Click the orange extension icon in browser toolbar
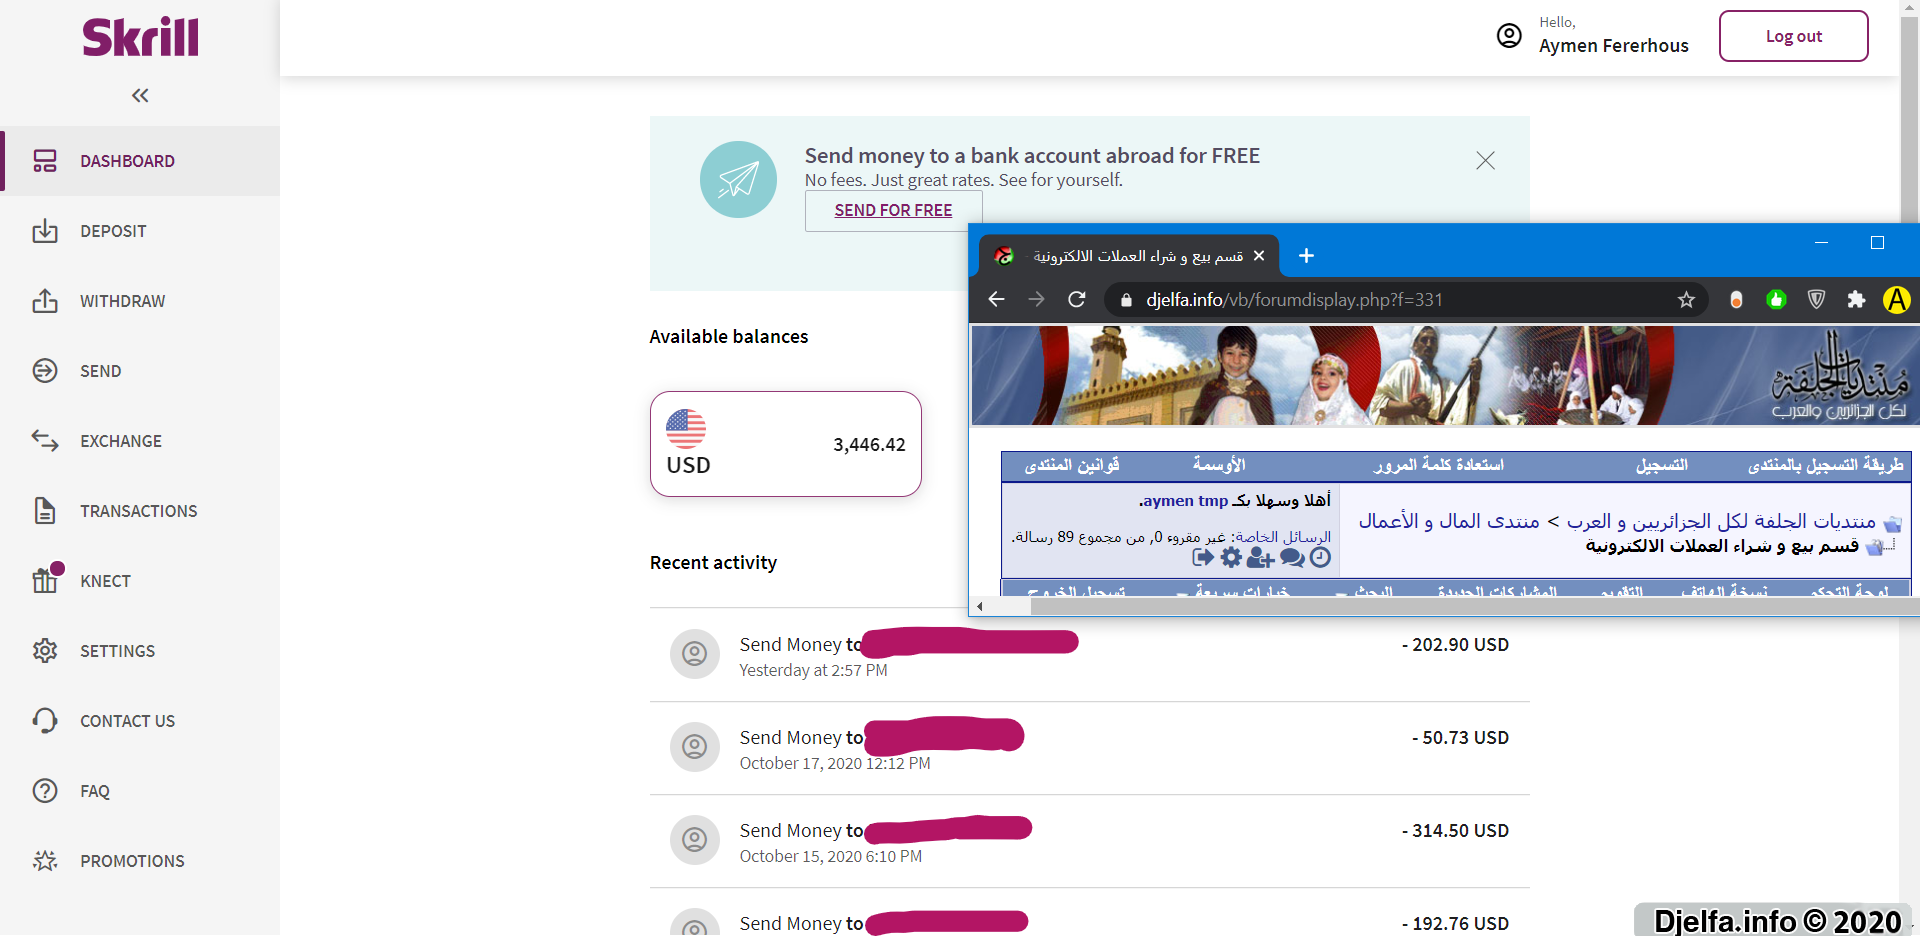 pyautogui.click(x=1736, y=299)
